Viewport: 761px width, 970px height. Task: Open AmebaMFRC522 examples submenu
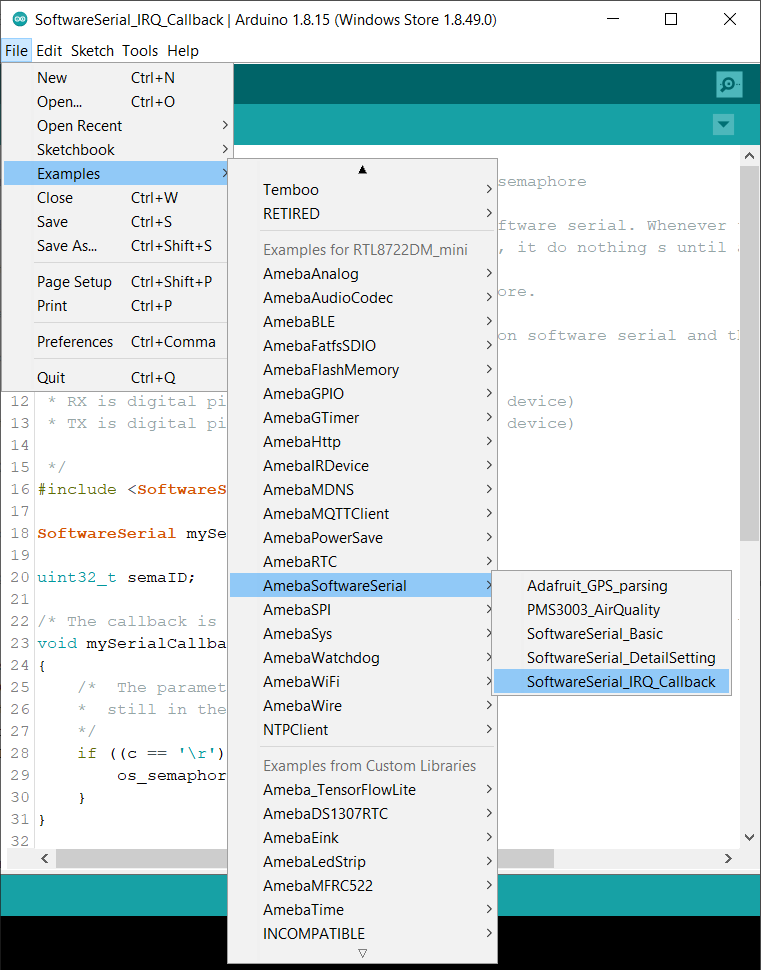[363, 886]
